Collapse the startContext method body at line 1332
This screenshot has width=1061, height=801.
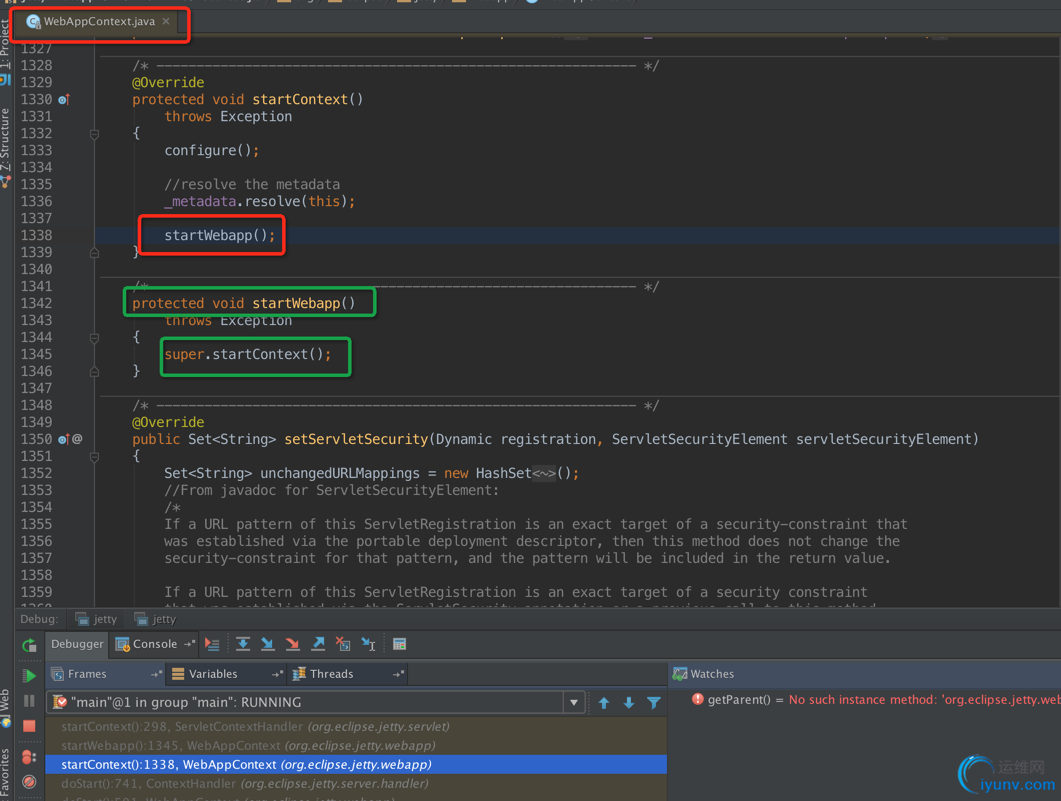(94, 134)
